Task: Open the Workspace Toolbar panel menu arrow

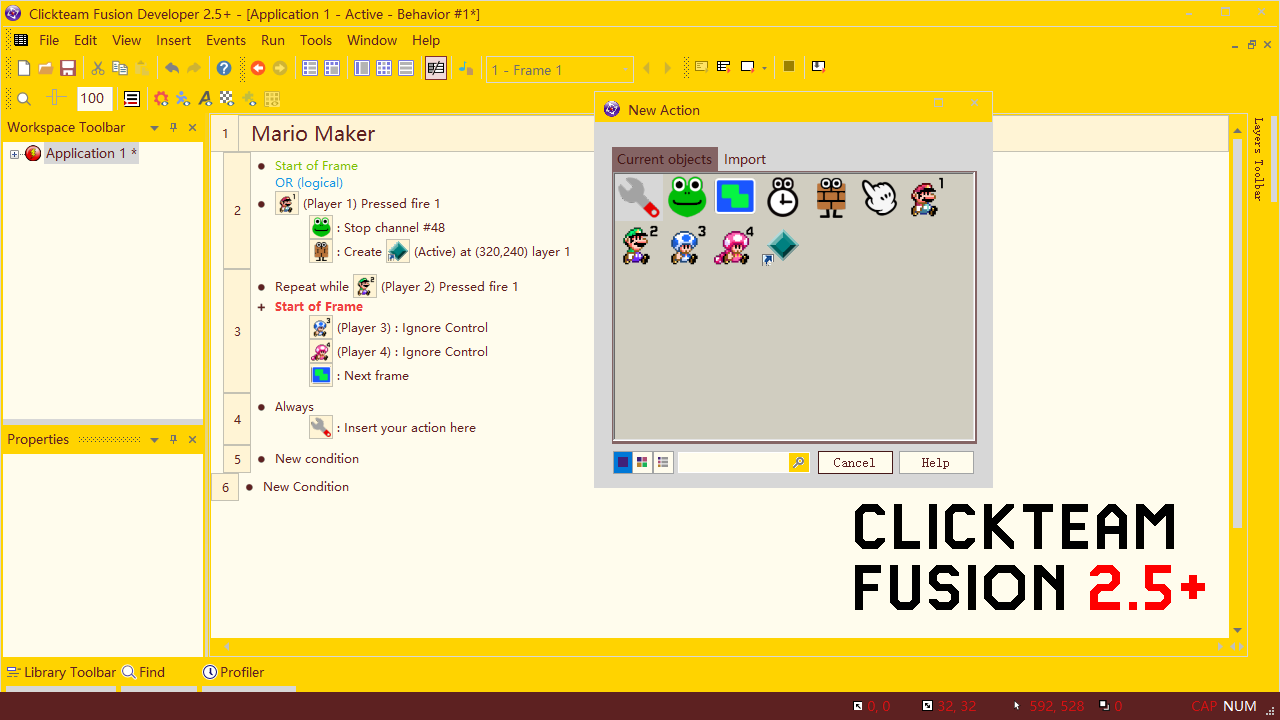Action: pos(154,128)
